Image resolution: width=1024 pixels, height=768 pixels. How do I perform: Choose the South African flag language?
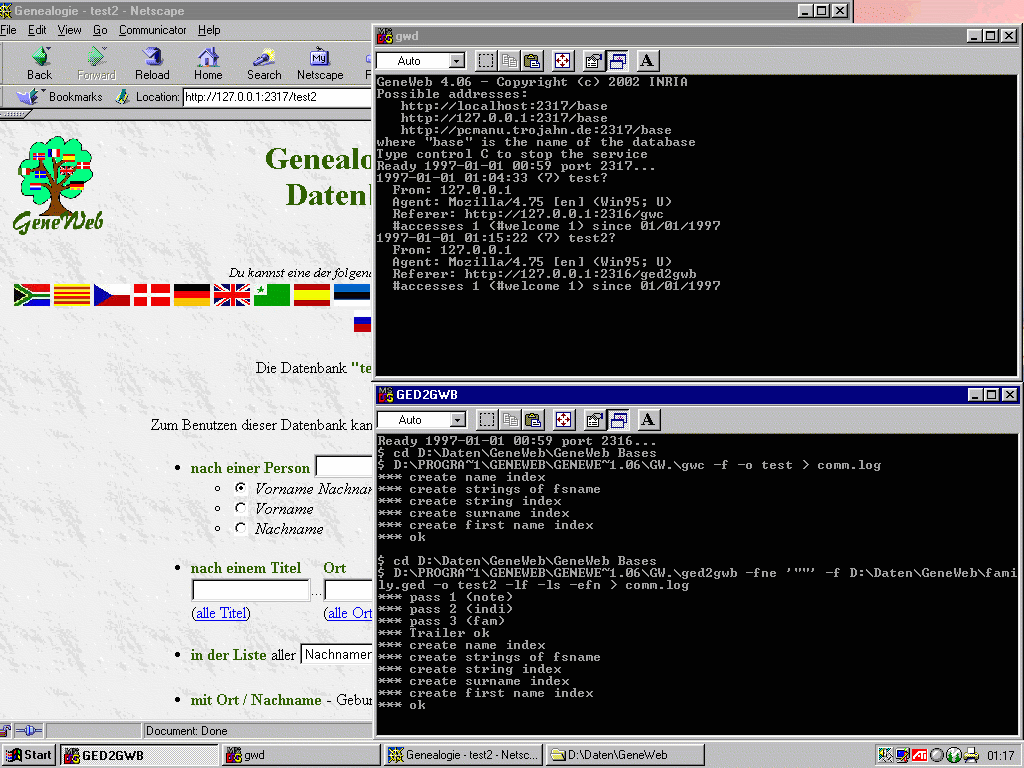pos(32,295)
